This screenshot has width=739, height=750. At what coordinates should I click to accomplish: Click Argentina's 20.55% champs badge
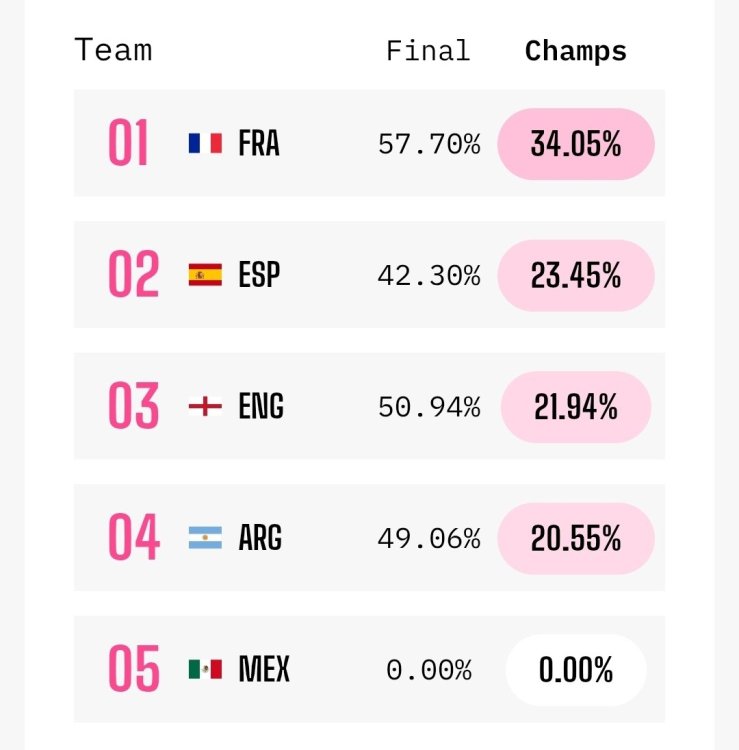(576, 539)
